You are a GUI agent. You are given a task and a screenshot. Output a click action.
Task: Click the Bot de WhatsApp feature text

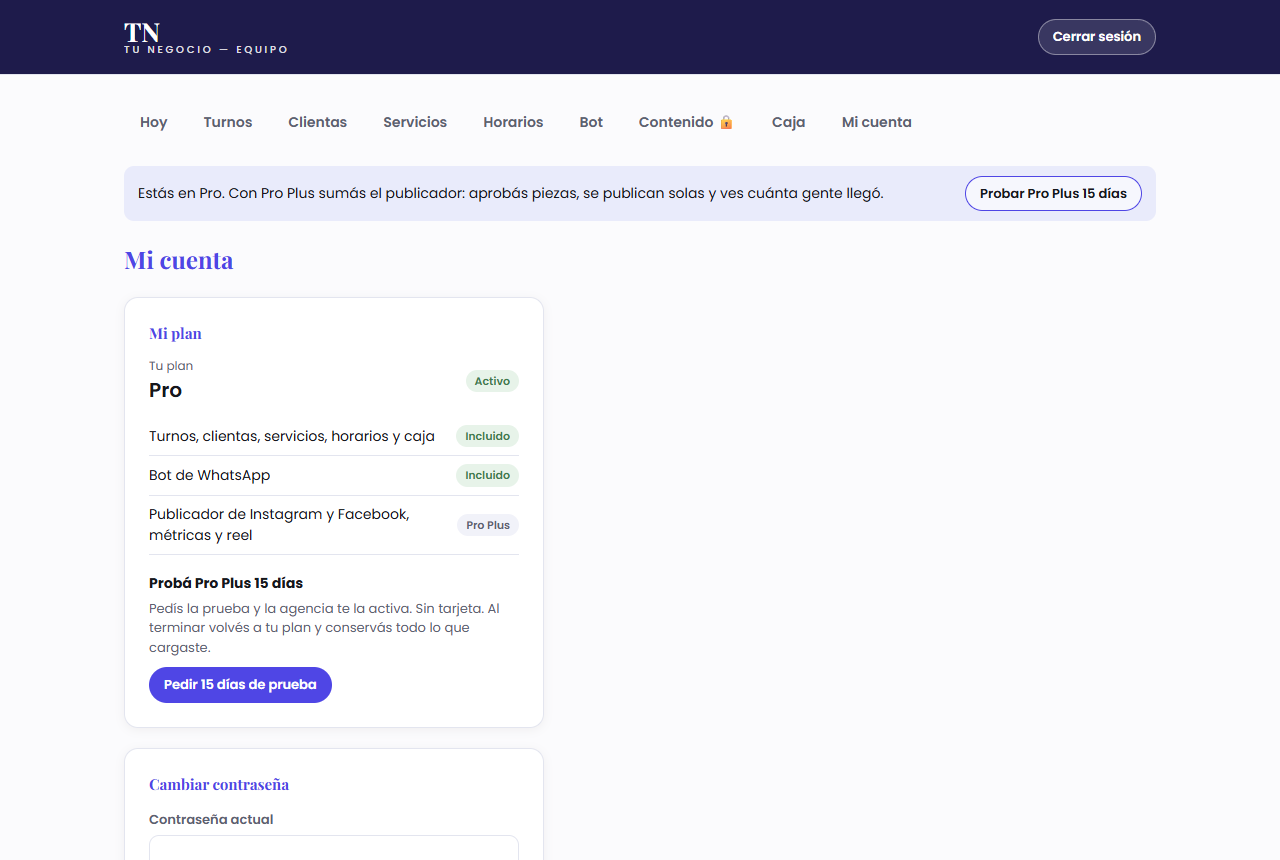tap(210, 475)
